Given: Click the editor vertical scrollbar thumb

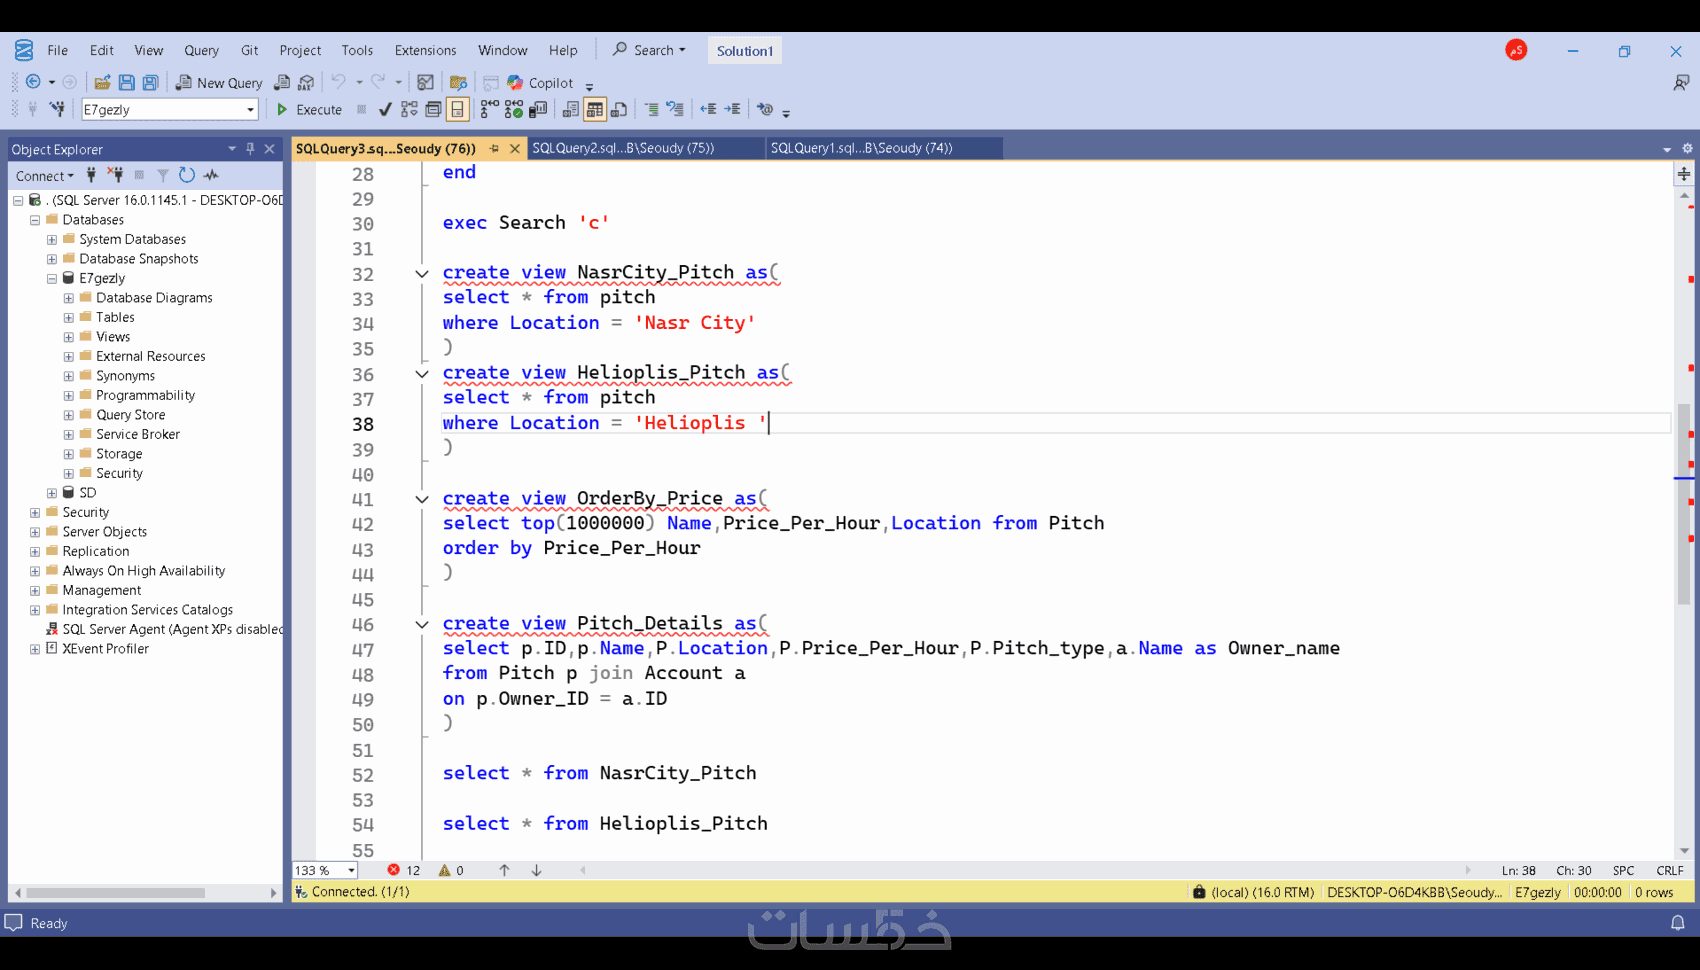Looking at the screenshot, I should (1684, 505).
